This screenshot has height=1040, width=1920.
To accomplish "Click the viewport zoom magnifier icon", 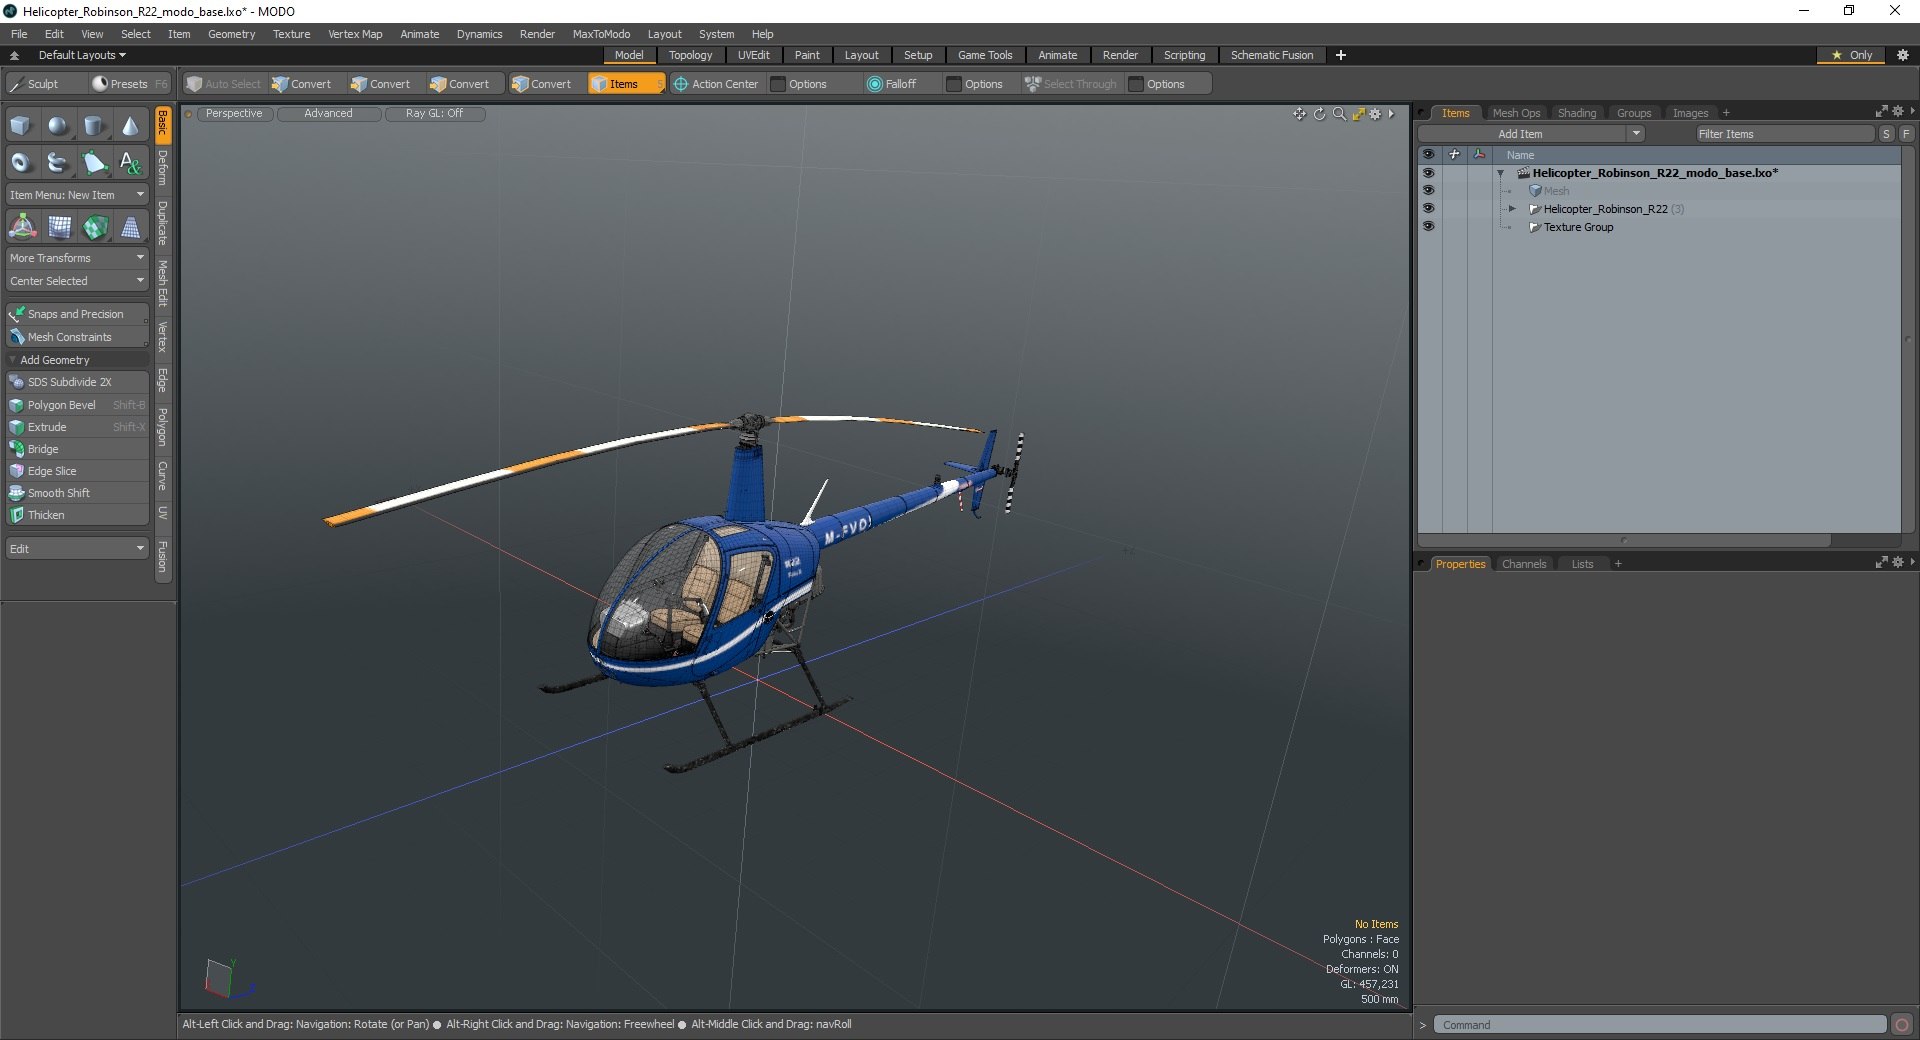I will pos(1339,114).
